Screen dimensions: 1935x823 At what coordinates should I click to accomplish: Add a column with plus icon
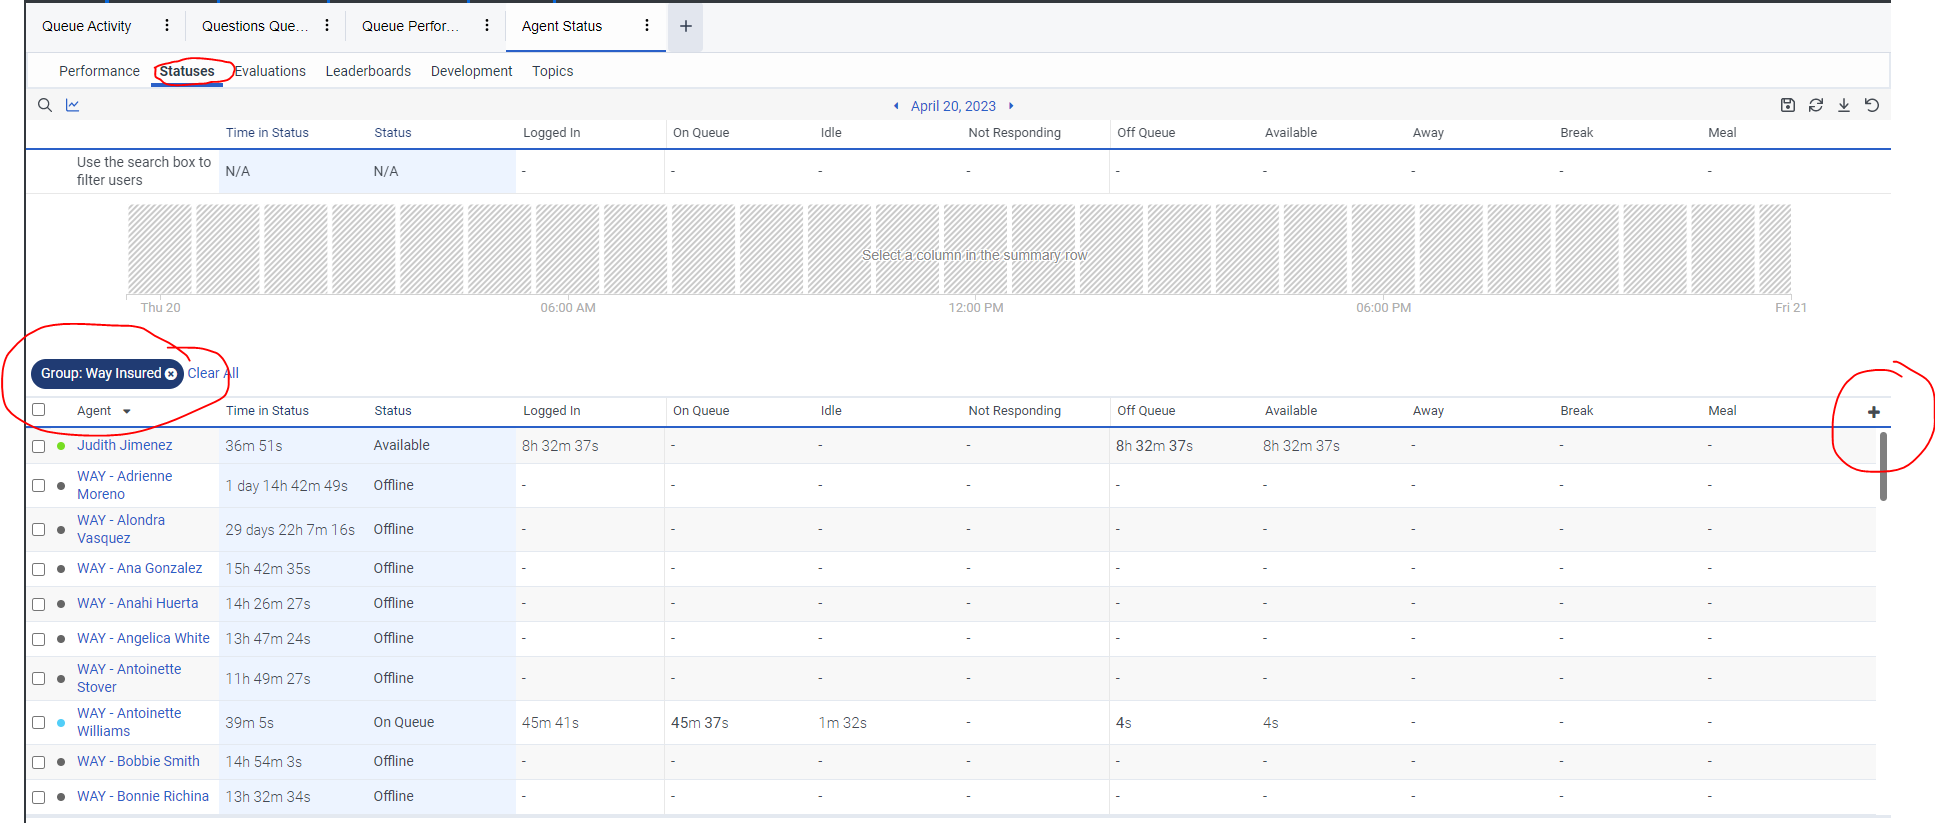tap(1873, 412)
